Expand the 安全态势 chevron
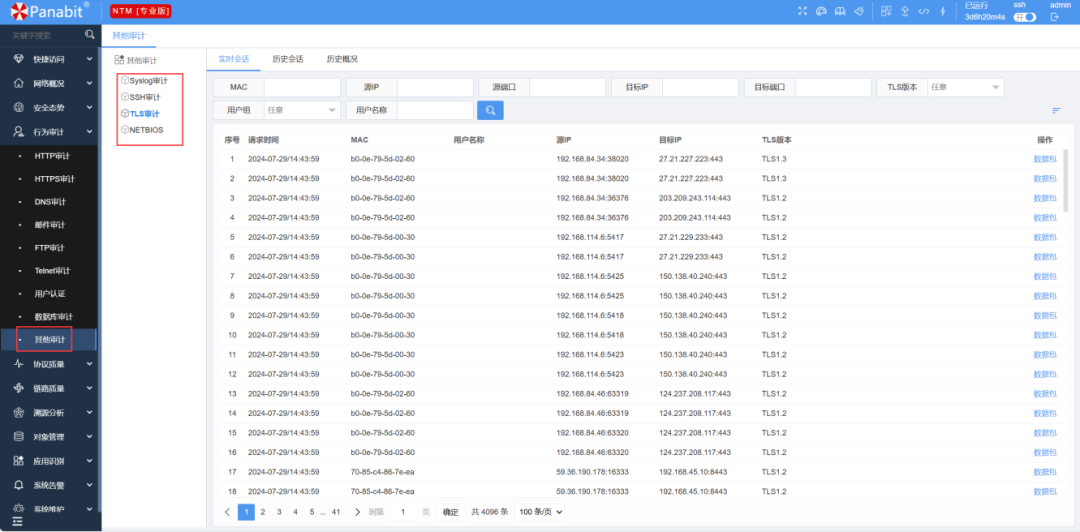 90,108
